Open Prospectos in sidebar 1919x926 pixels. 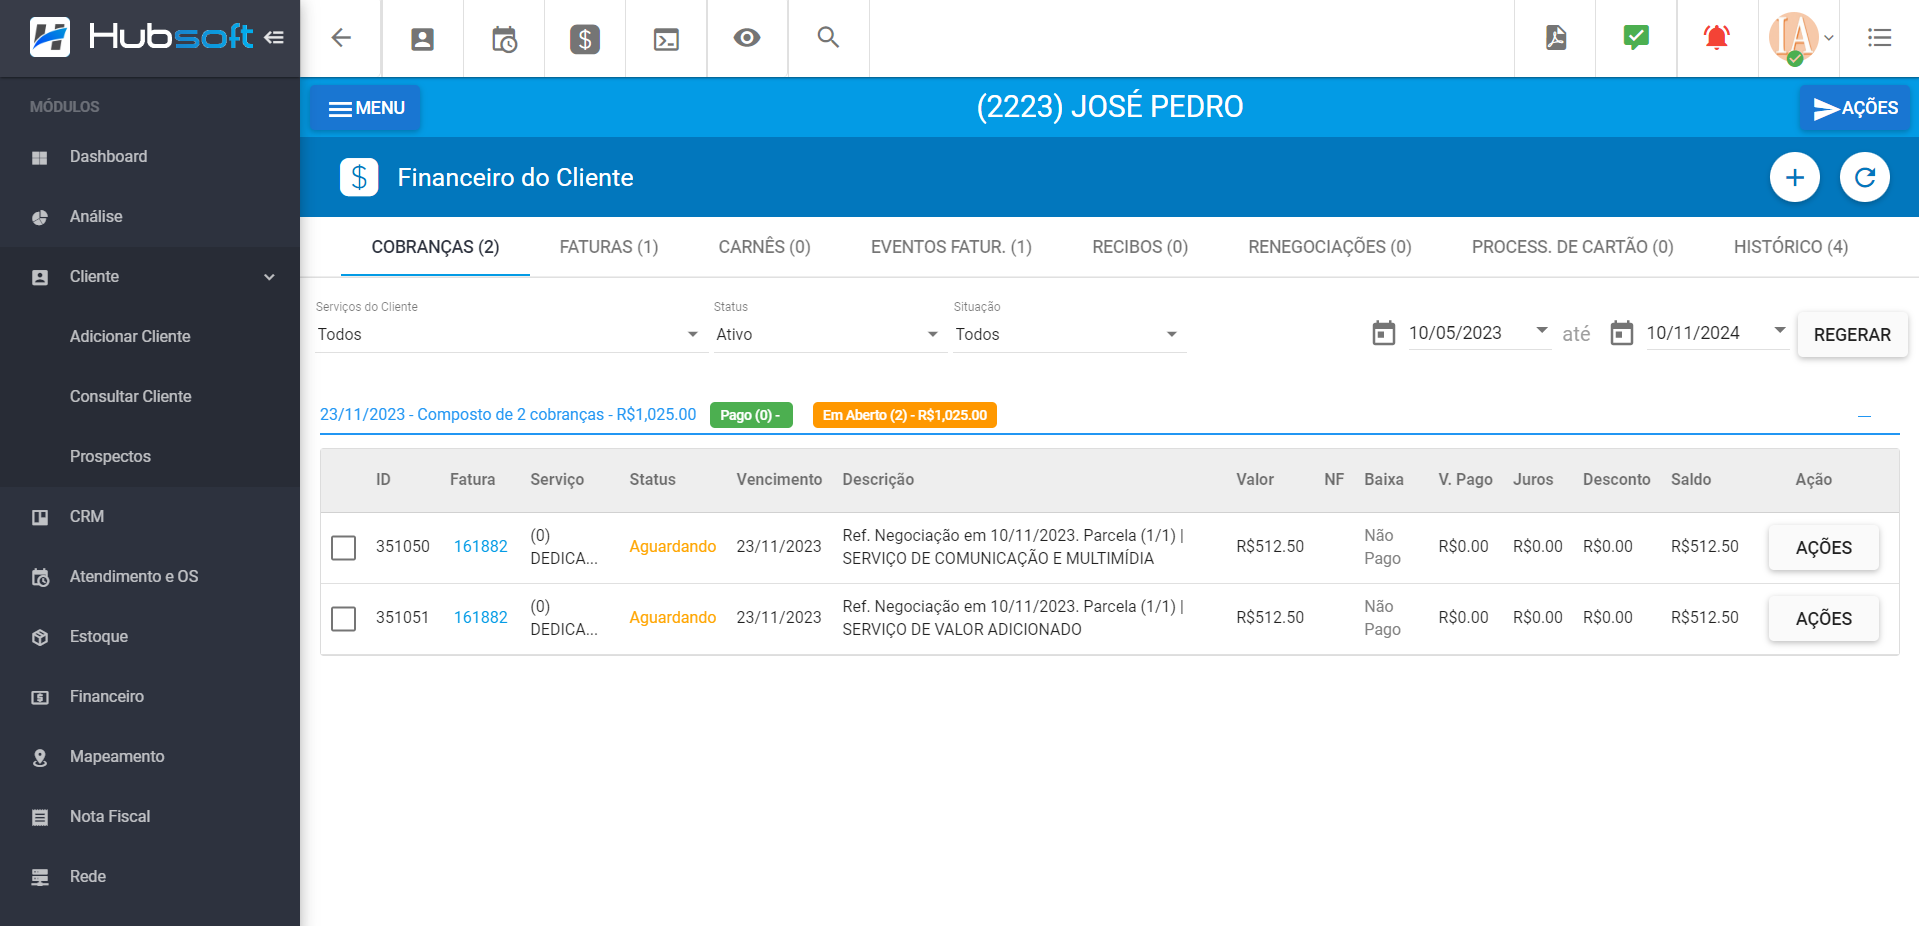click(x=150, y=457)
